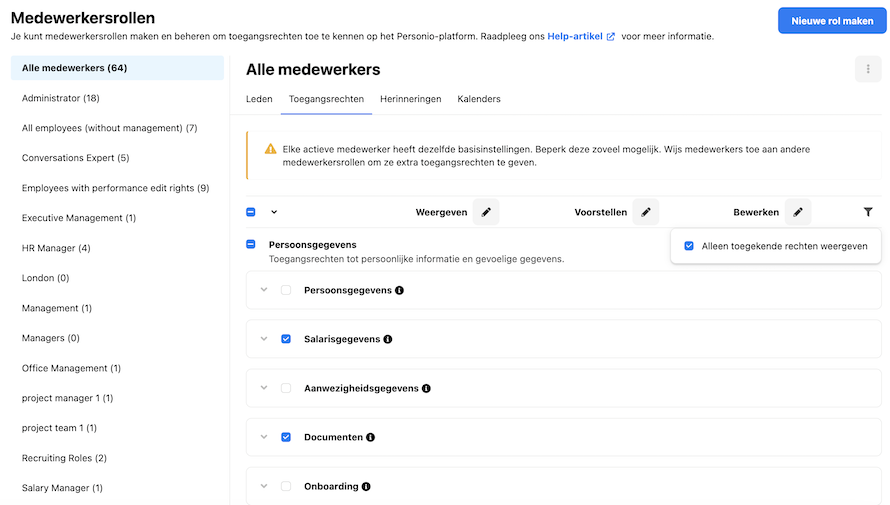This screenshot has width=890, height=505.
Task: Switch to the Leden tab
Action: [x=259, y=99]
